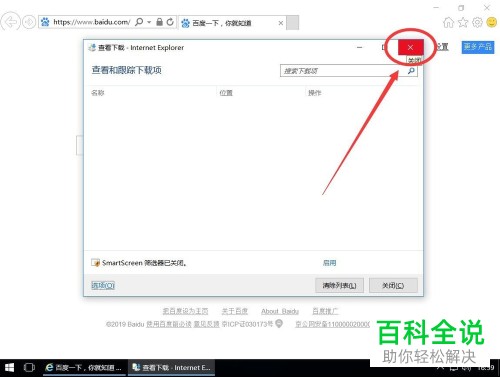Click the English About Baidu footer link
Screen dimensions: 500x377
point(280,311)
